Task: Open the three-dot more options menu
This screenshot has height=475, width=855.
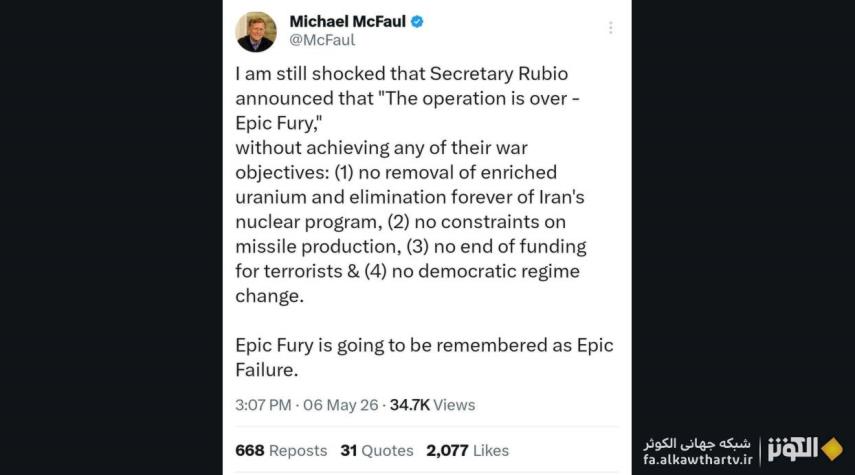Action: pos(610,28)
